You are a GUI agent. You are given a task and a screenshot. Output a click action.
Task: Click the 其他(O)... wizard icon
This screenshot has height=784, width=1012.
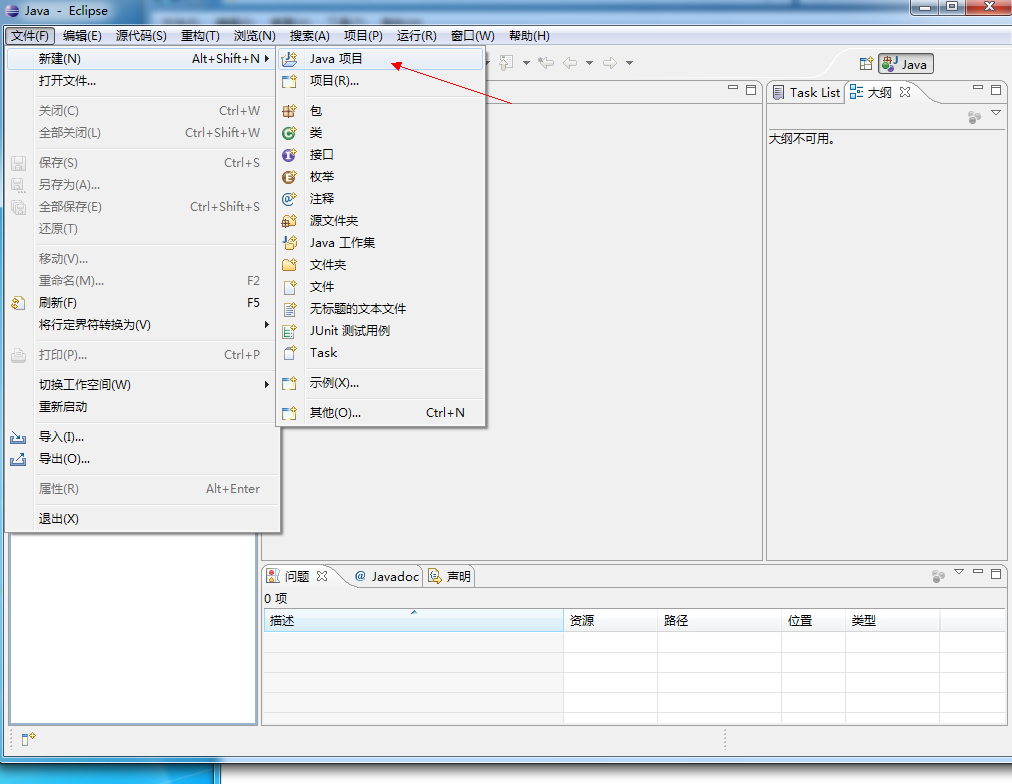point(289,412)
